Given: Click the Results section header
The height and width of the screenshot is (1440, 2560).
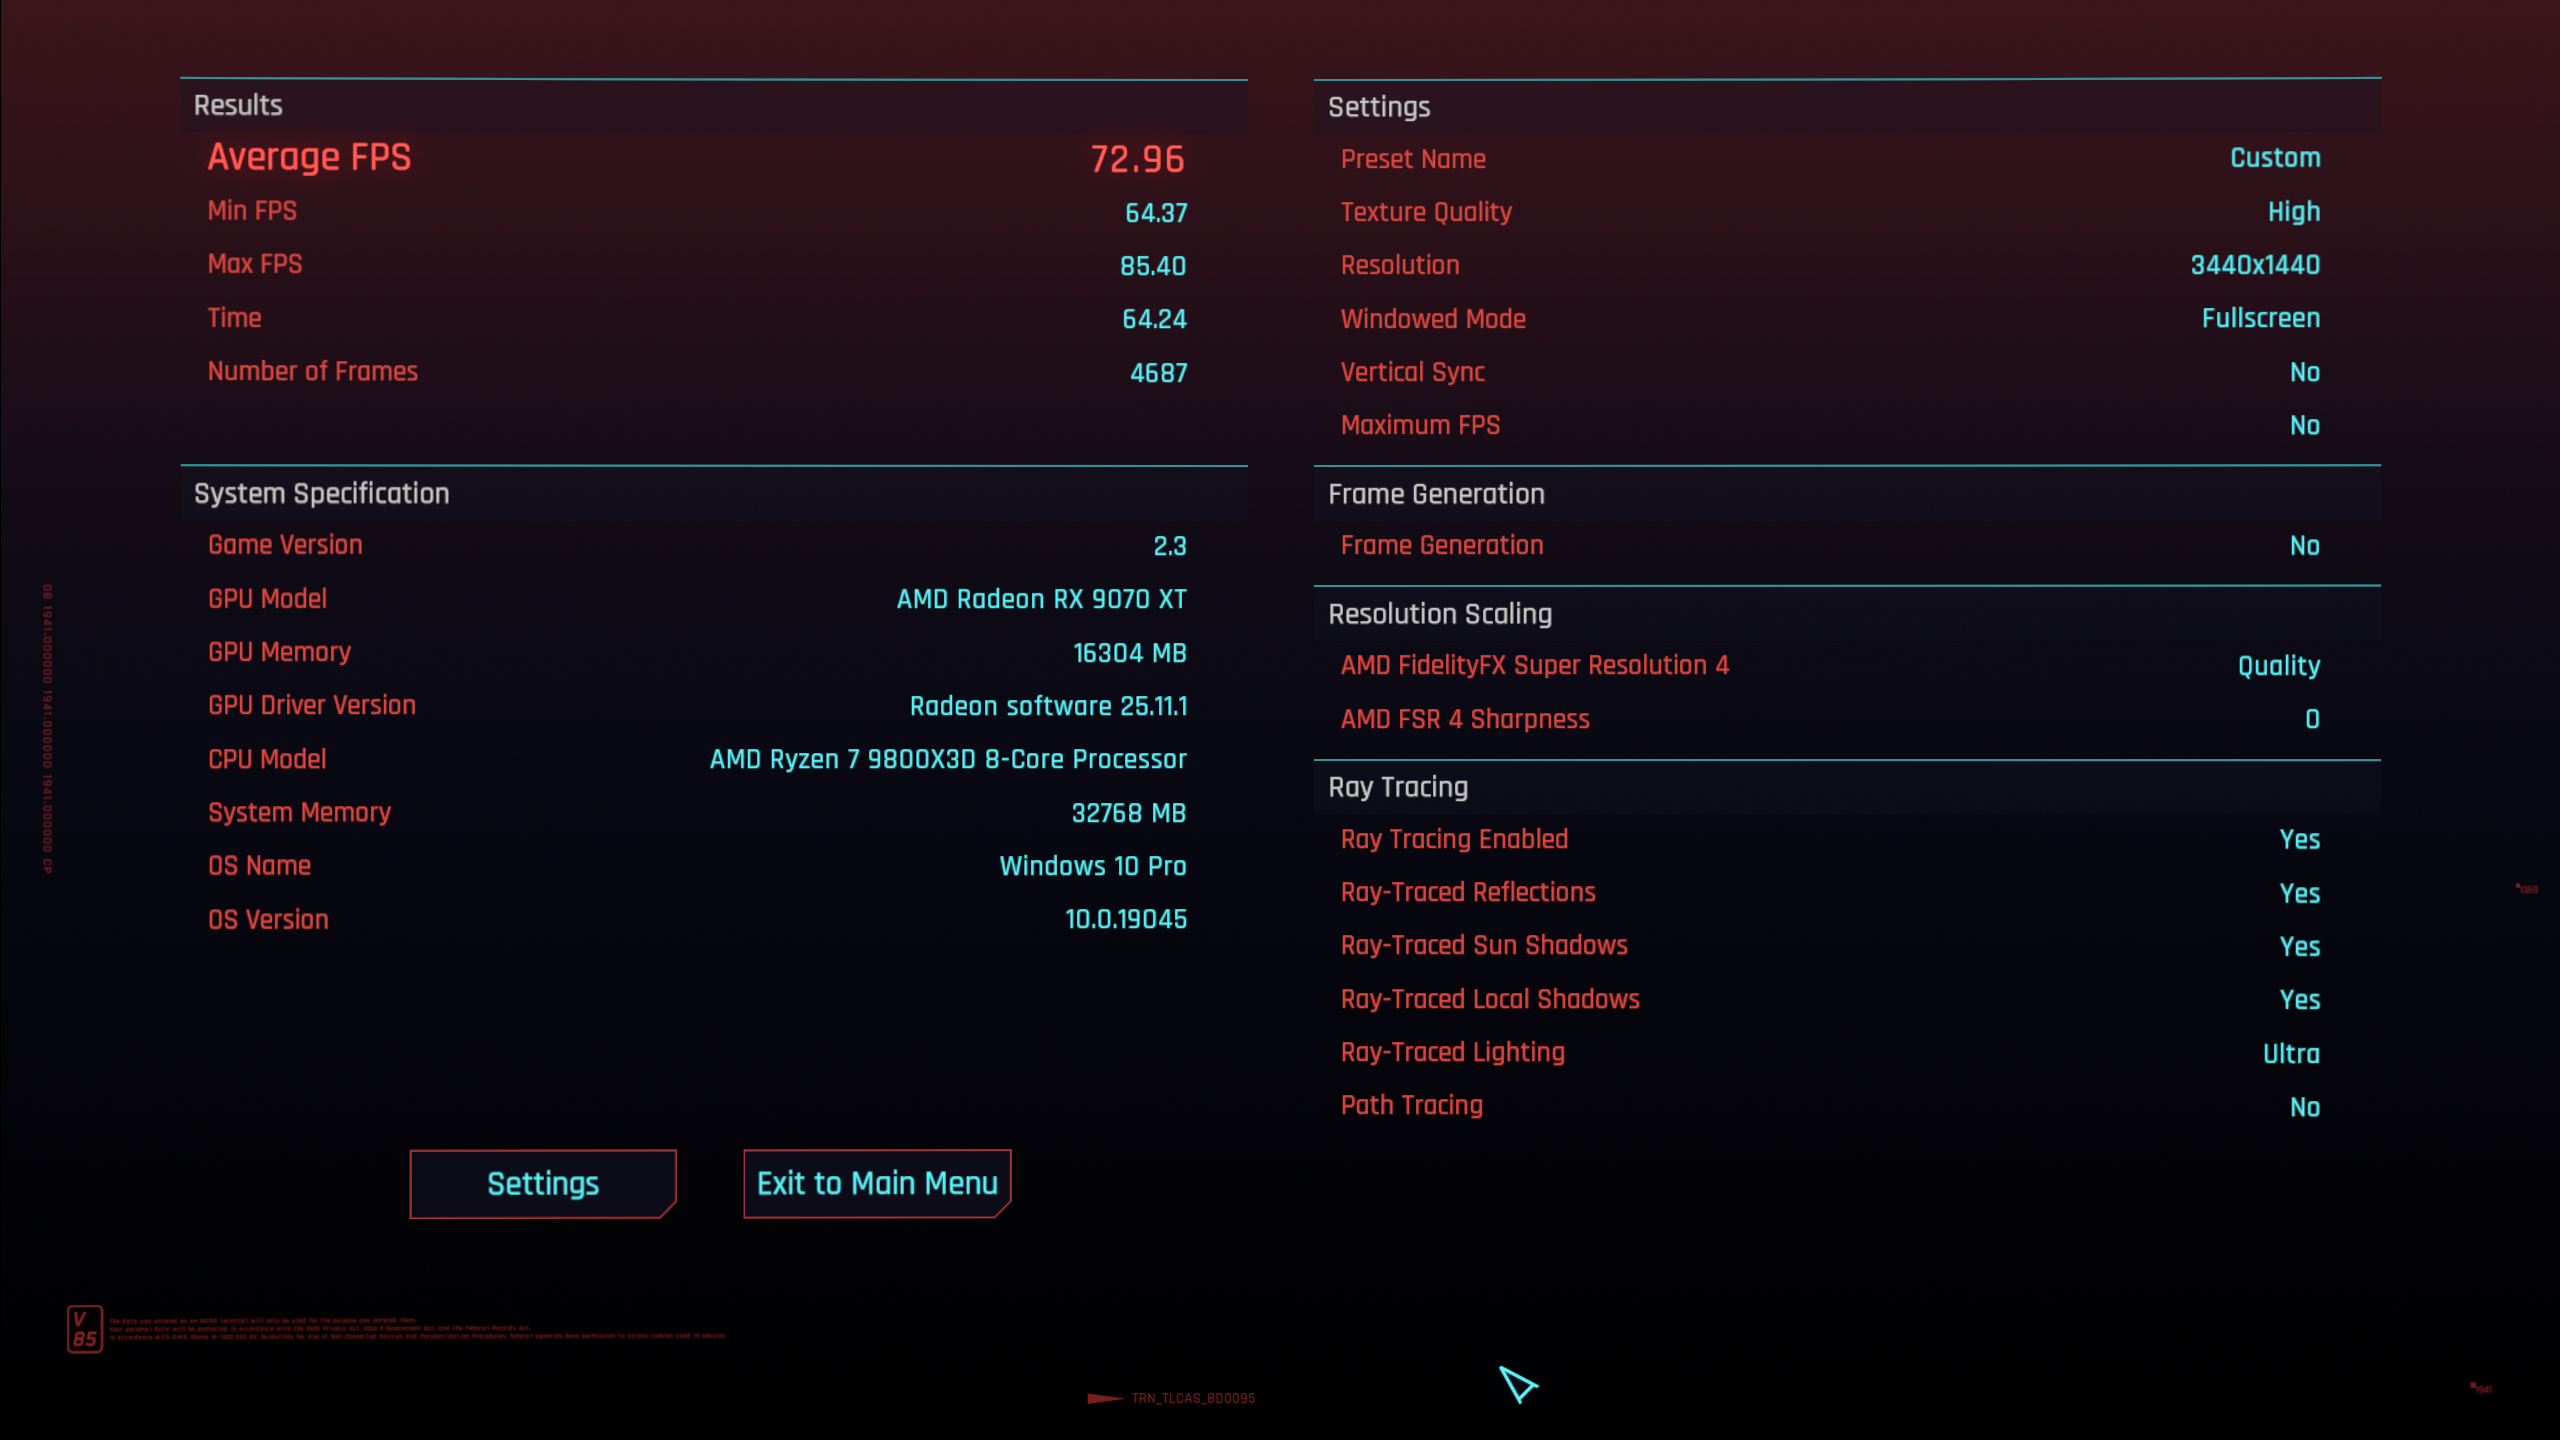Looking at the screenshot, I should [x=238, y=105].
